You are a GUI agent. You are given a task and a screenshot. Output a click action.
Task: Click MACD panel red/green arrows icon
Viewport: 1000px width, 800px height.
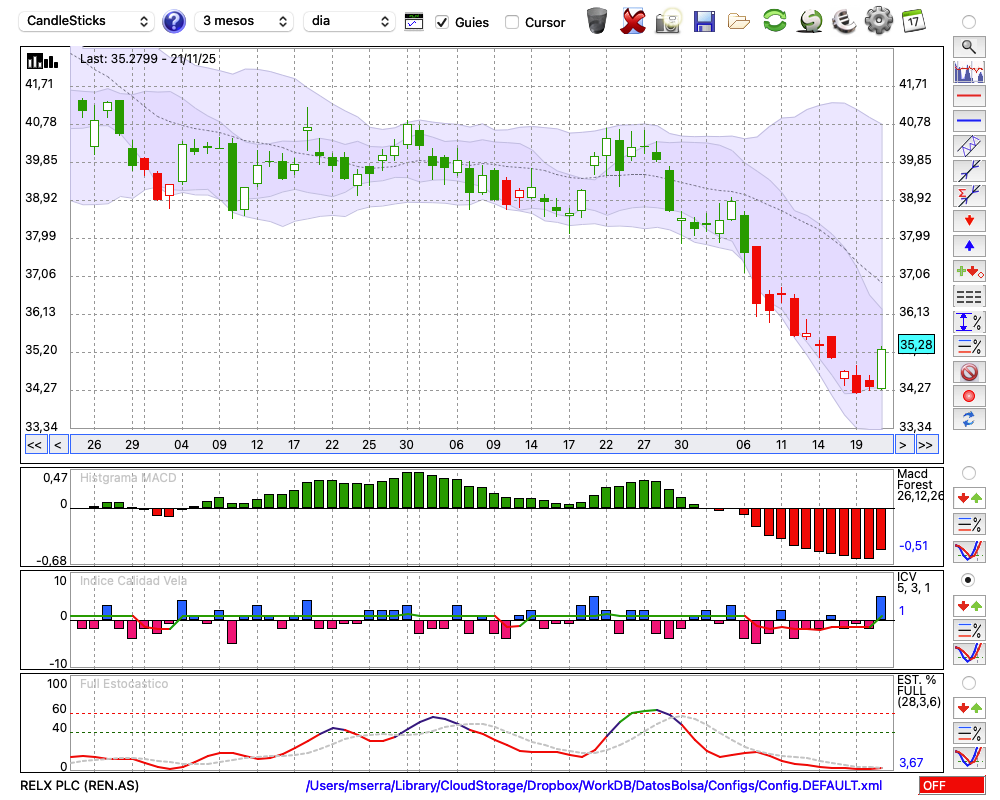click(x=969, y=498)
